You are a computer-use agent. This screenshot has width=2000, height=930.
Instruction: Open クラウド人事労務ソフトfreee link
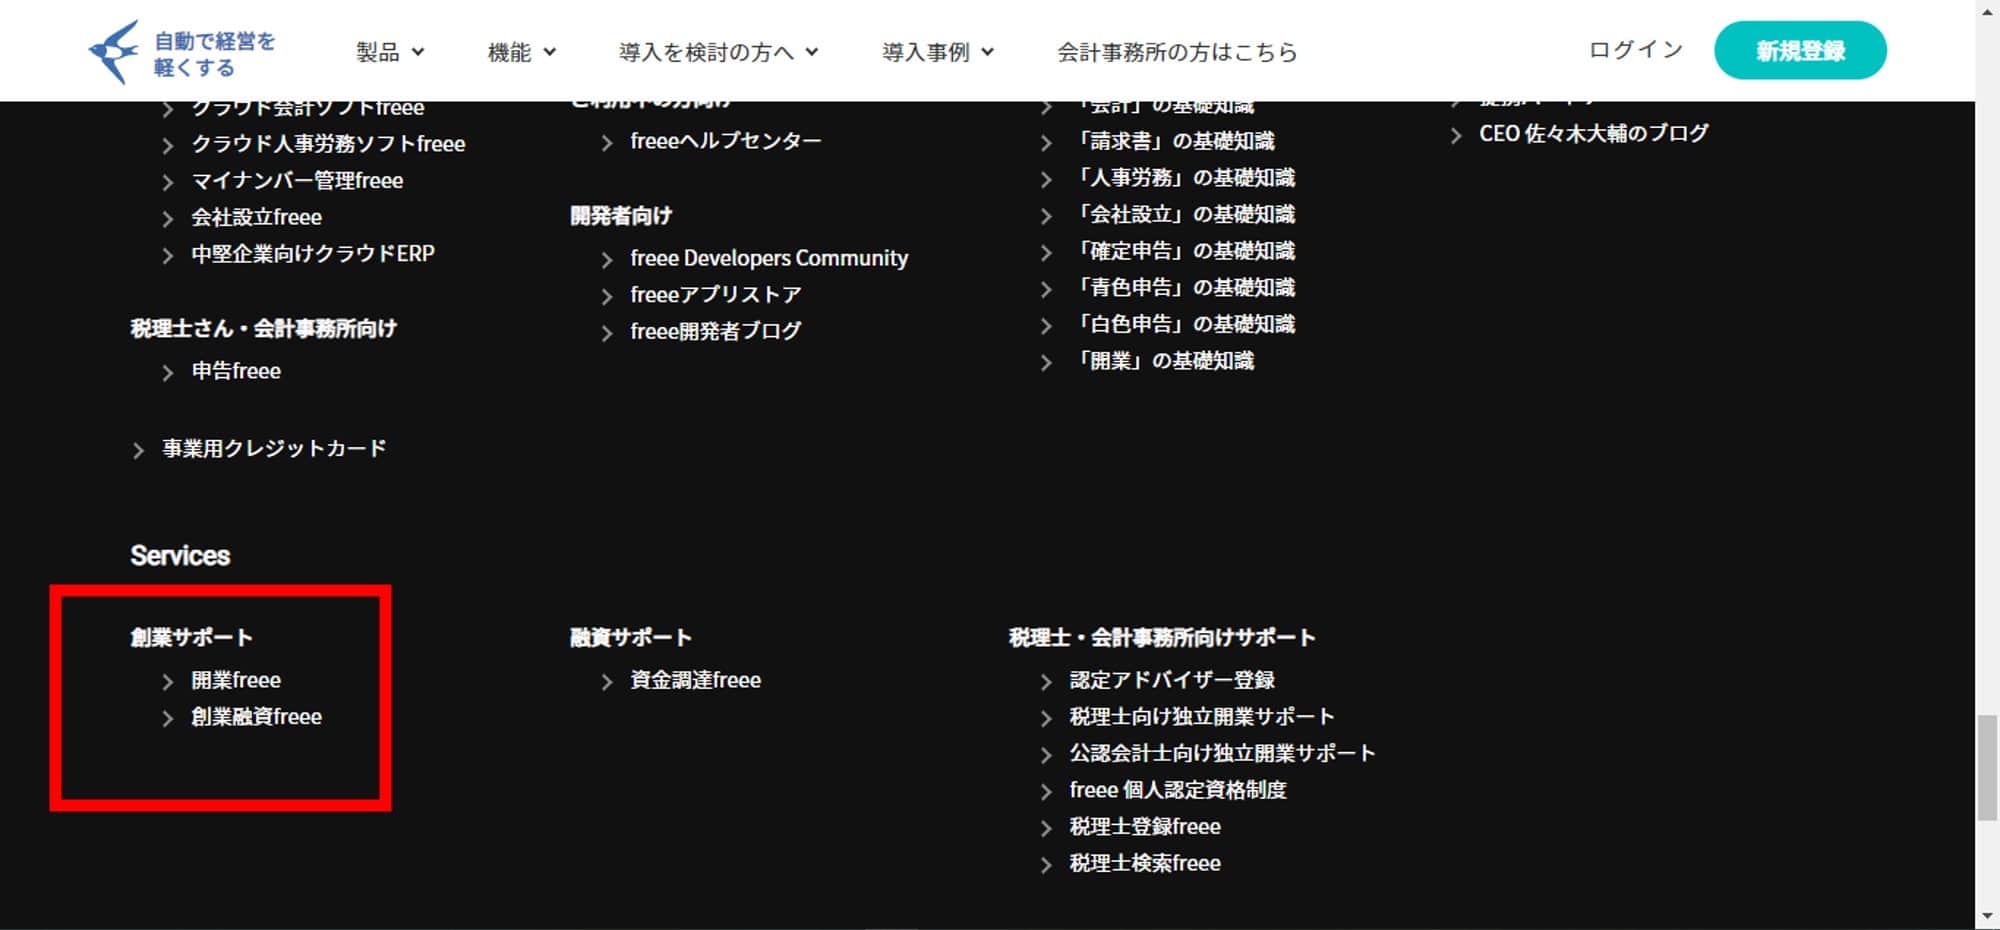pos(328,144)
